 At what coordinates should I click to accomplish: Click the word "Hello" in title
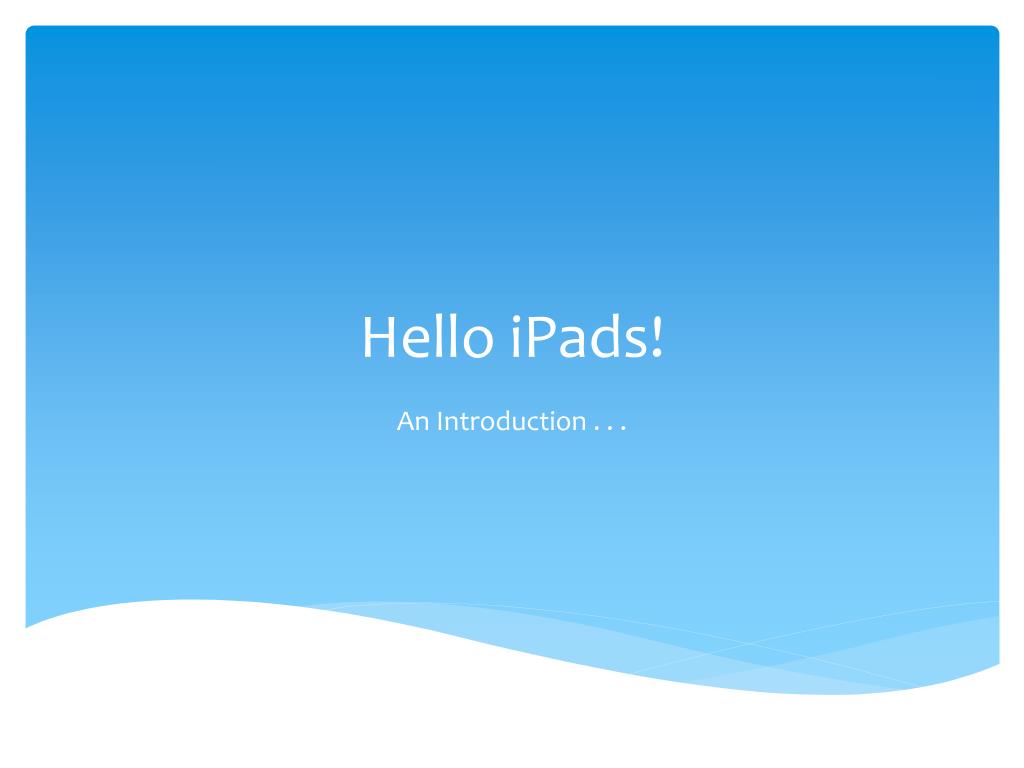point(428,337)
